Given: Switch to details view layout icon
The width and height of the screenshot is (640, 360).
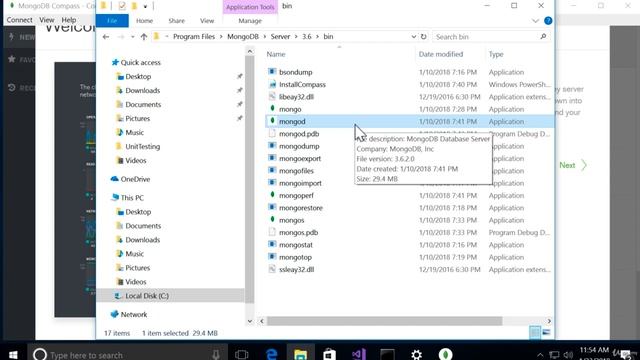Looking at the screenshot, I should pyautogui.click(x=535, y=333).
